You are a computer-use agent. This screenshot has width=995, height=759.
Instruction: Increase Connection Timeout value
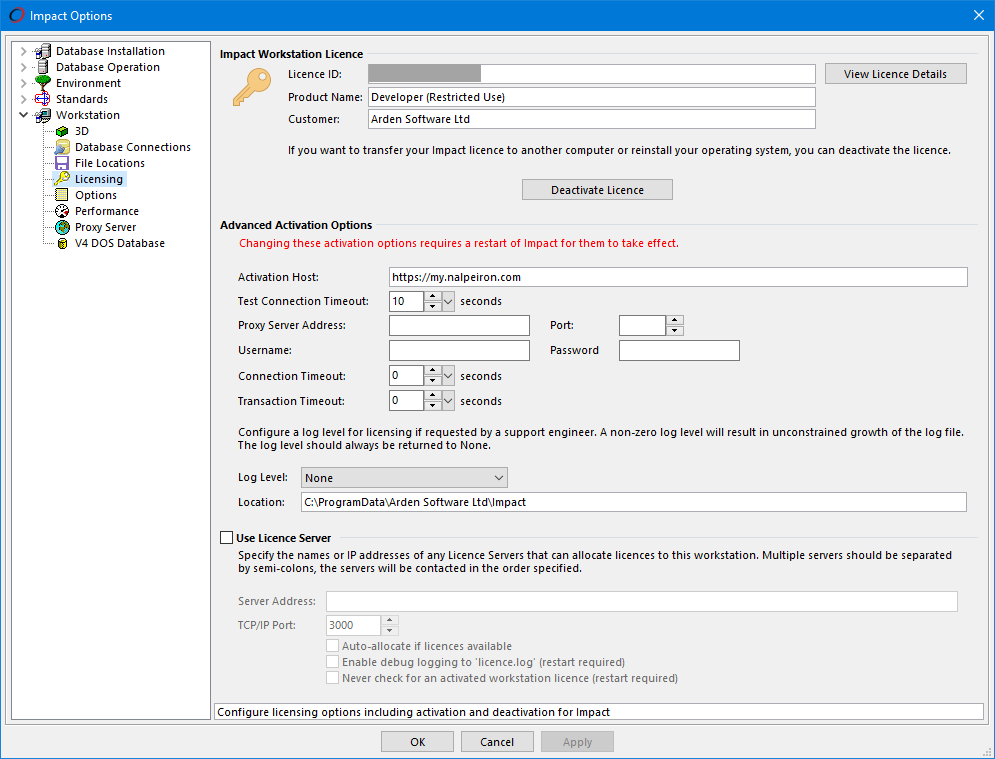click(x=433, y=371)
